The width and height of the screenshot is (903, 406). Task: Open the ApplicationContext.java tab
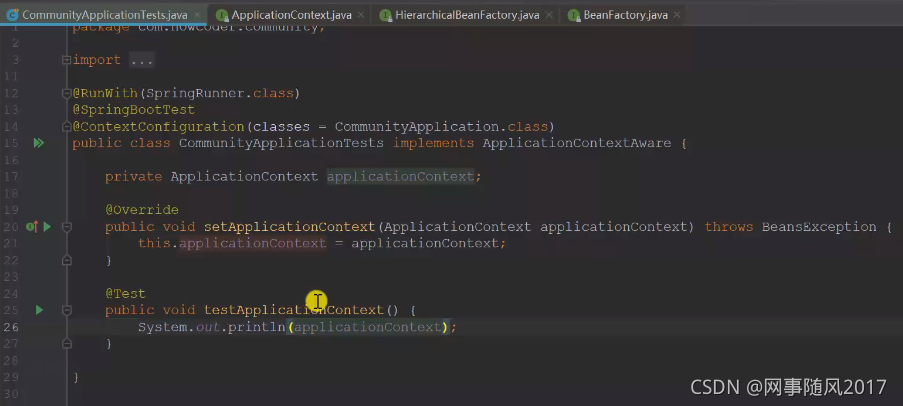click(x=291, y=15)
